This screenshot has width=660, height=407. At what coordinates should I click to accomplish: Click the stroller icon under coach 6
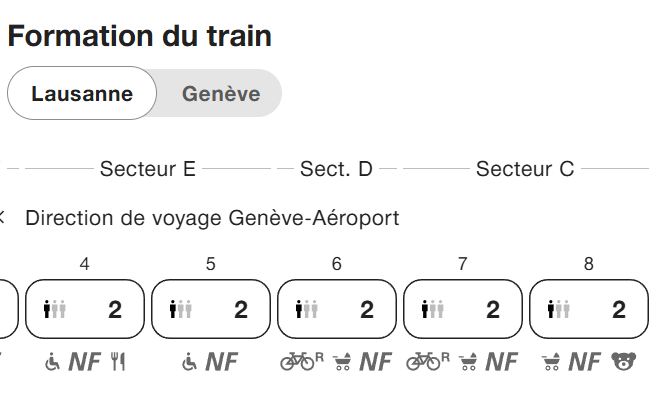(x=343, y=363)
